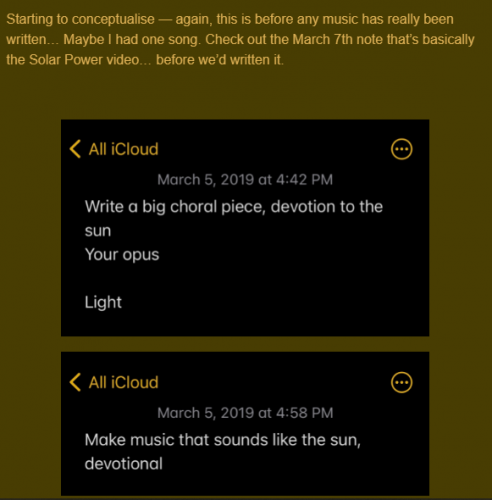Go back to All iCloud from the first note
This screenshot has width=492, height=500.
(x=123, y=149)
